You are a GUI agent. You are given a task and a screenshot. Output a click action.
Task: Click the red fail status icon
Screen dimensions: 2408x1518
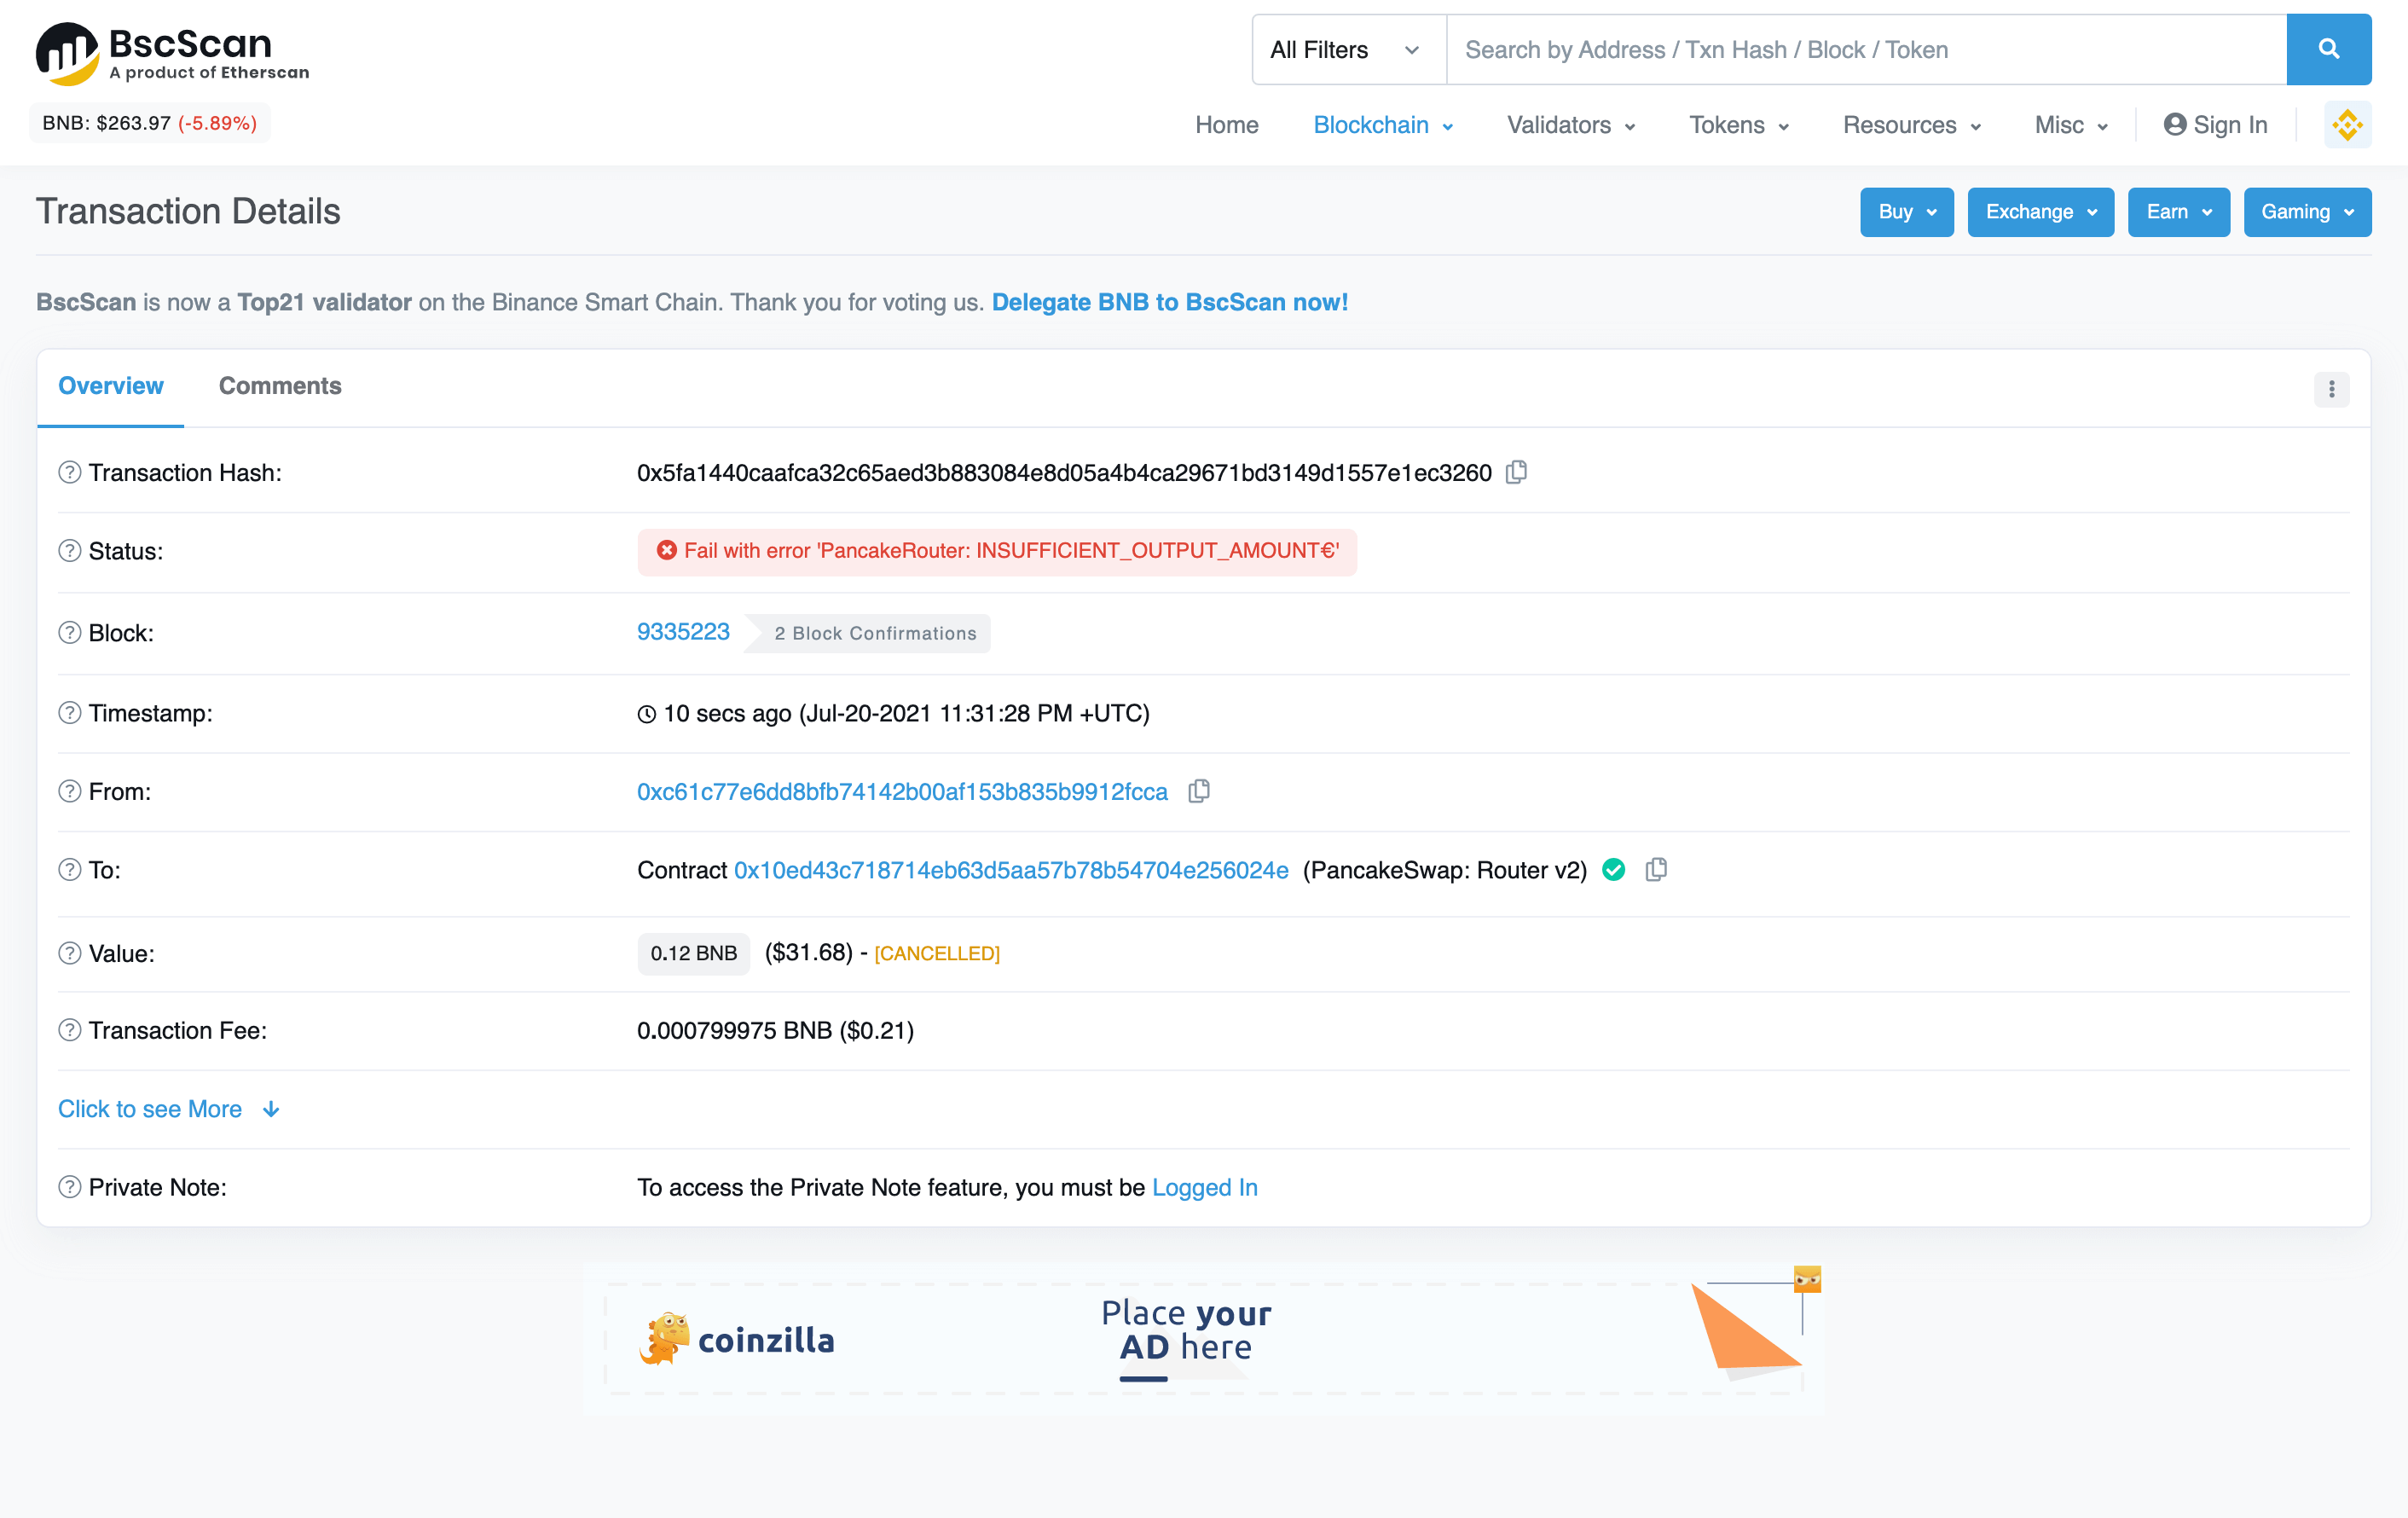(x=666, y=551)
